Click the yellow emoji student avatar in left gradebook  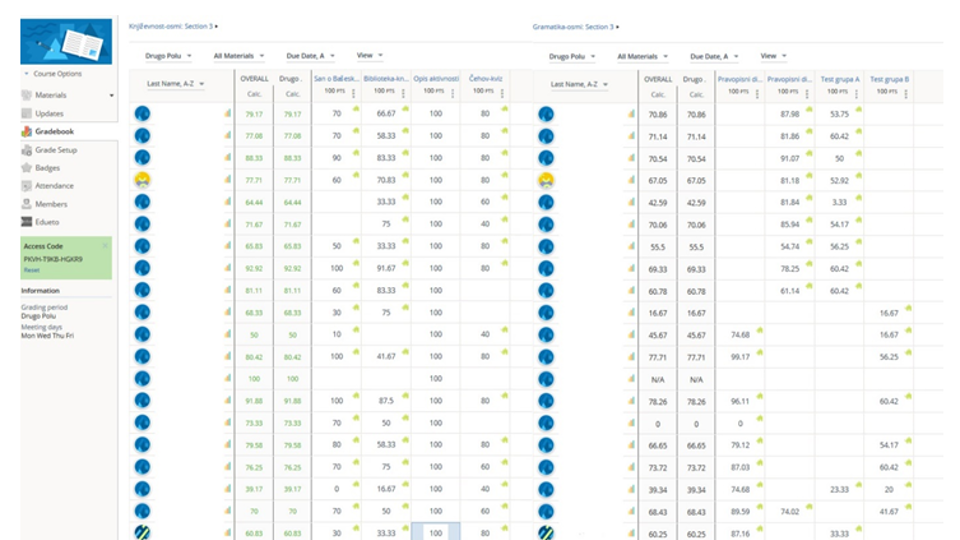[x=142, y=180]
